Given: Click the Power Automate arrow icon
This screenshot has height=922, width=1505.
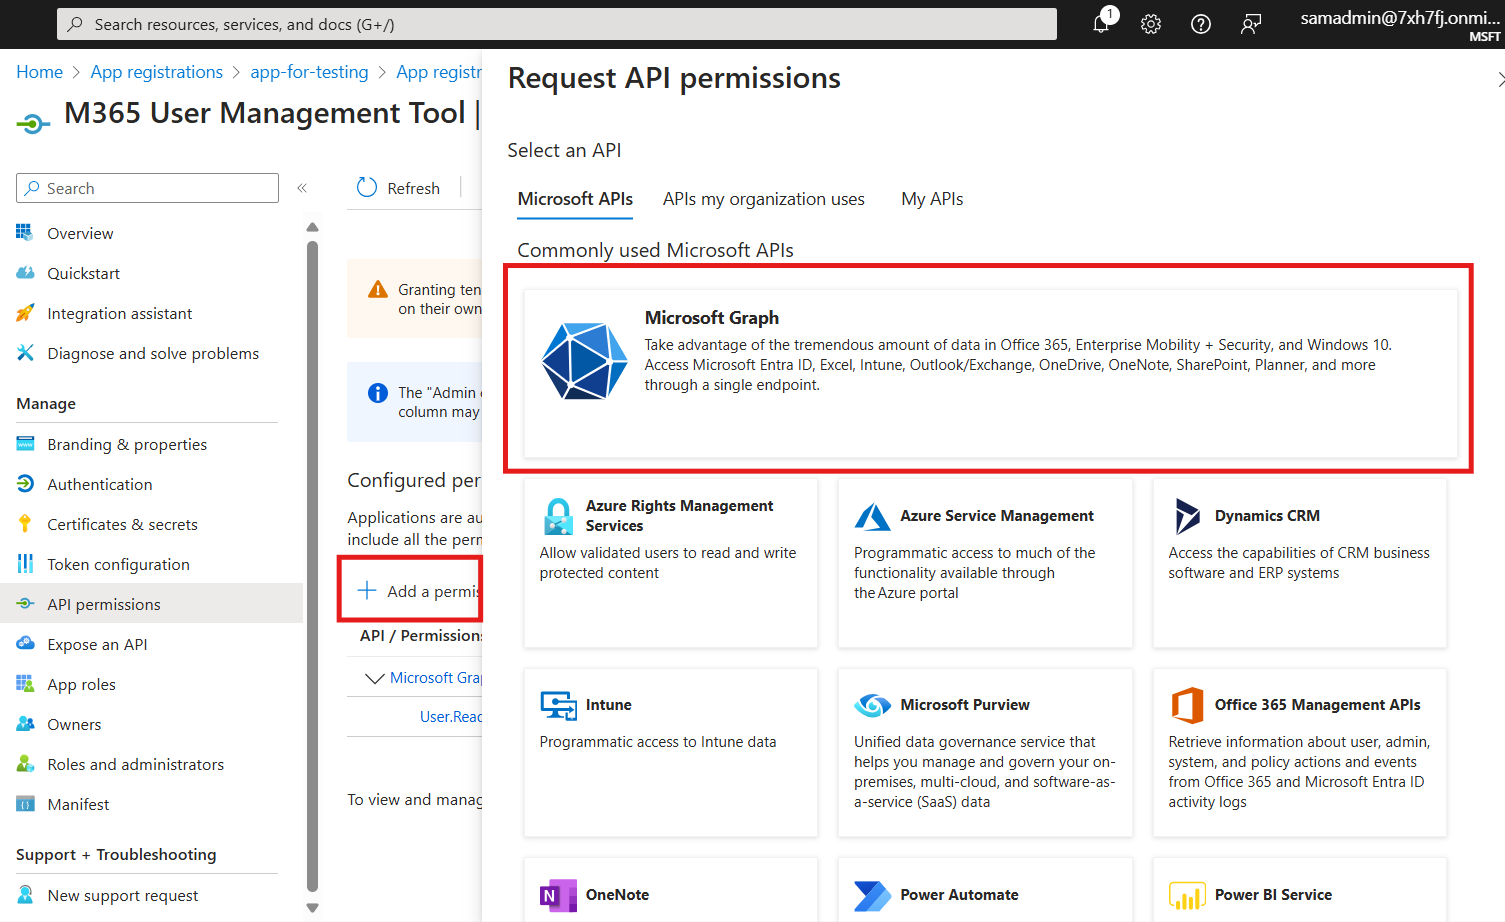Looking at the screenshot, I should (872, 895).
